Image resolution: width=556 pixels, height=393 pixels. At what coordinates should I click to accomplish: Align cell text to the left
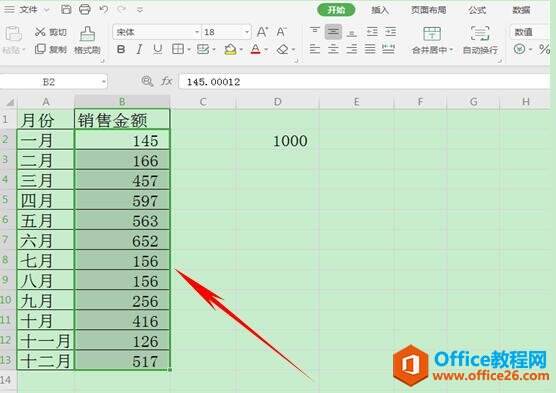pos(315,49)
